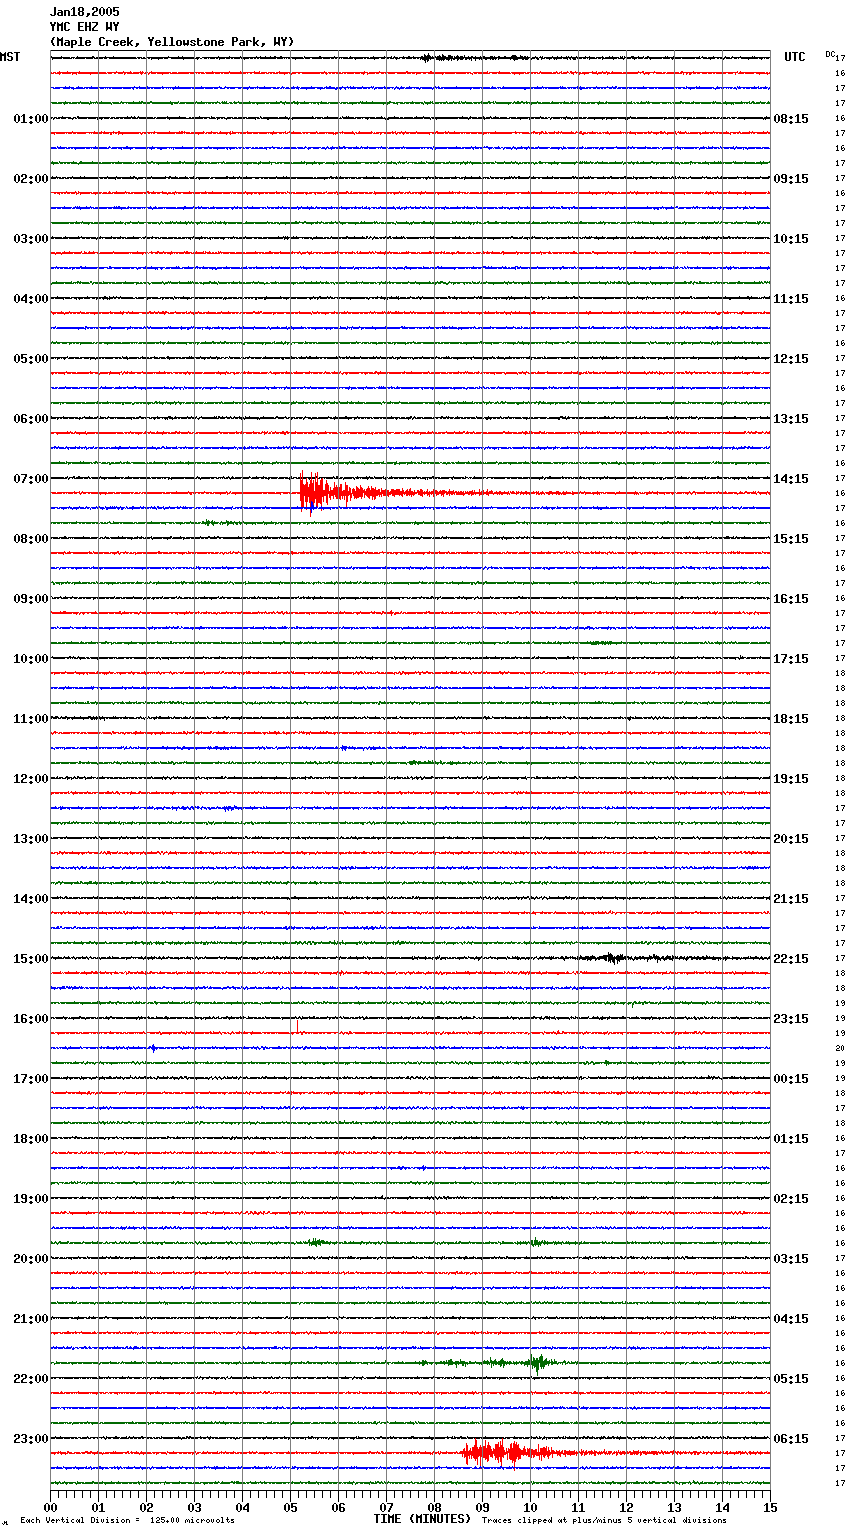The image size is (850, 1534).
Task: Select the 13:00 MST time label
Action: [31, 839]
